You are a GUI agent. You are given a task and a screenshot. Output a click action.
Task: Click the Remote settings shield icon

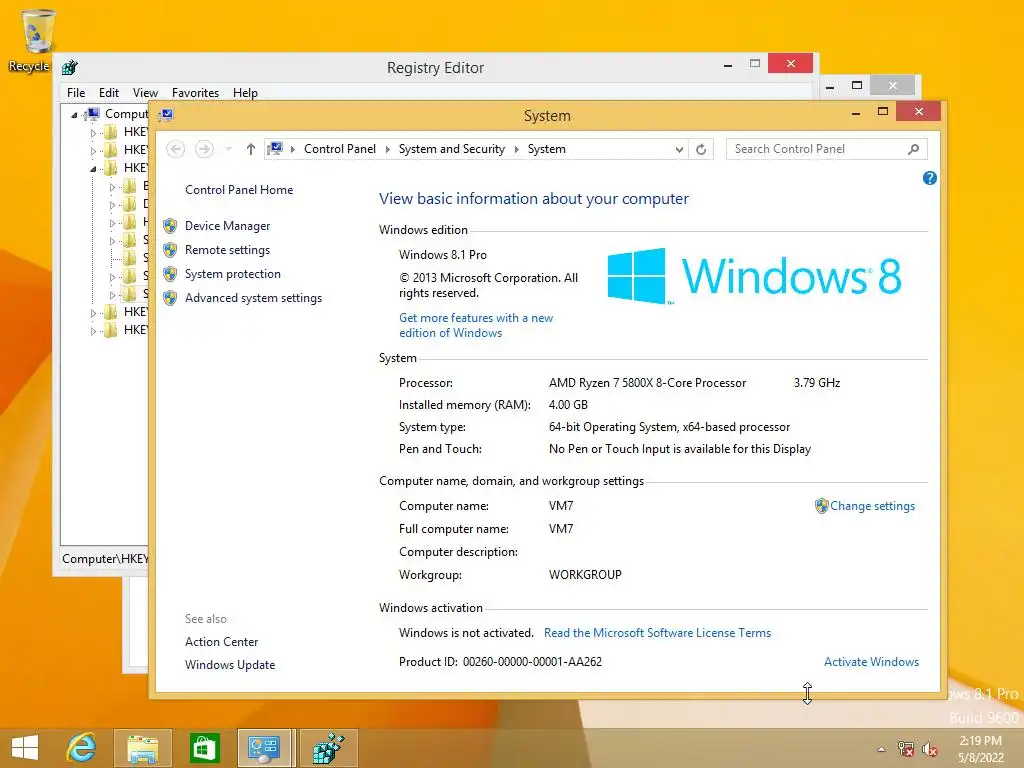tap(170, 250)
